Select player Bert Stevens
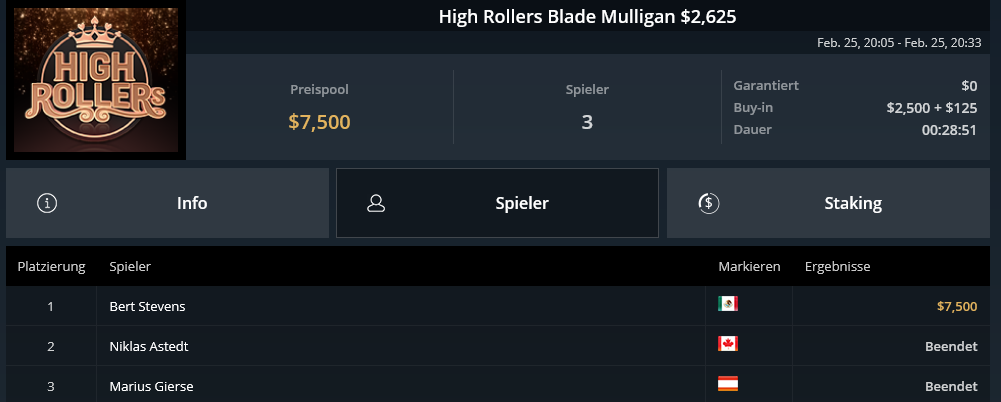1001x402 pixels. [x=147, y=306]
